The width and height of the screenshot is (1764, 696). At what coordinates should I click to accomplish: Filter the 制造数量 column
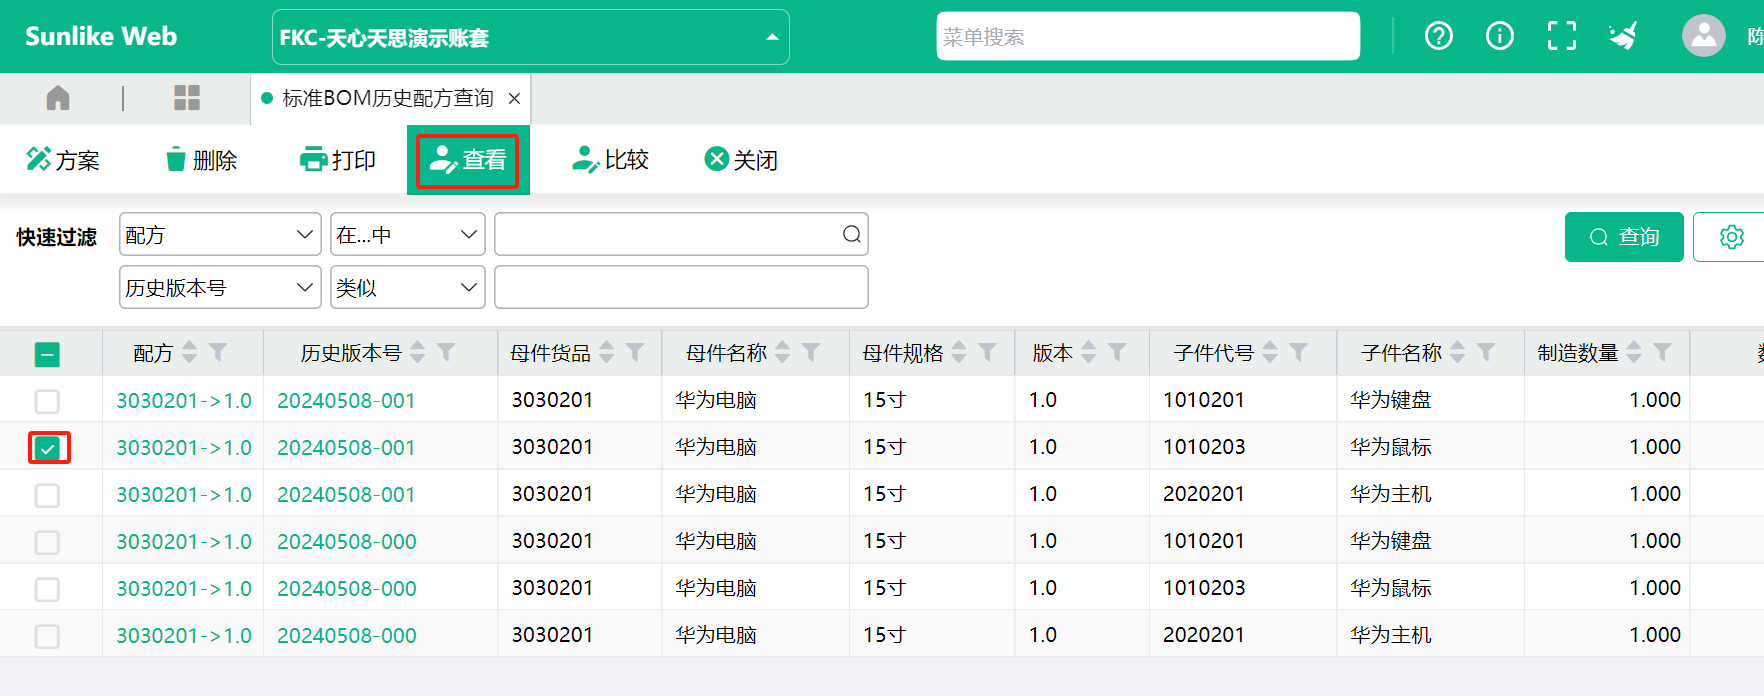pos(1662,352)
